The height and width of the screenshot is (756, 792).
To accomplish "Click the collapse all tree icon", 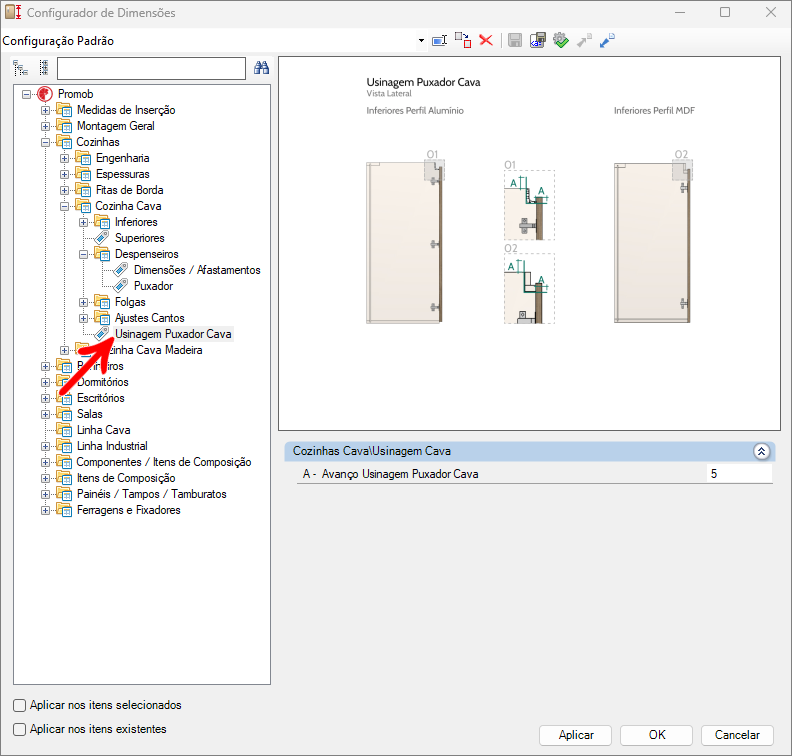I will 43,68.
